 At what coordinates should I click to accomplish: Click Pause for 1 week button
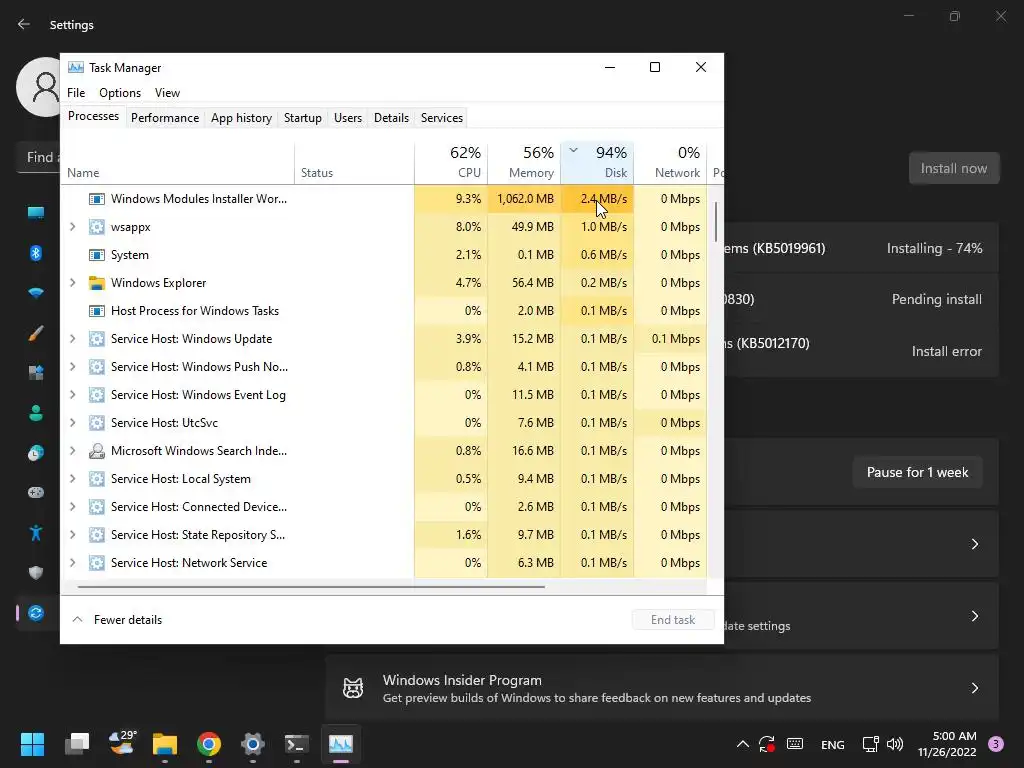click(917, 472)
